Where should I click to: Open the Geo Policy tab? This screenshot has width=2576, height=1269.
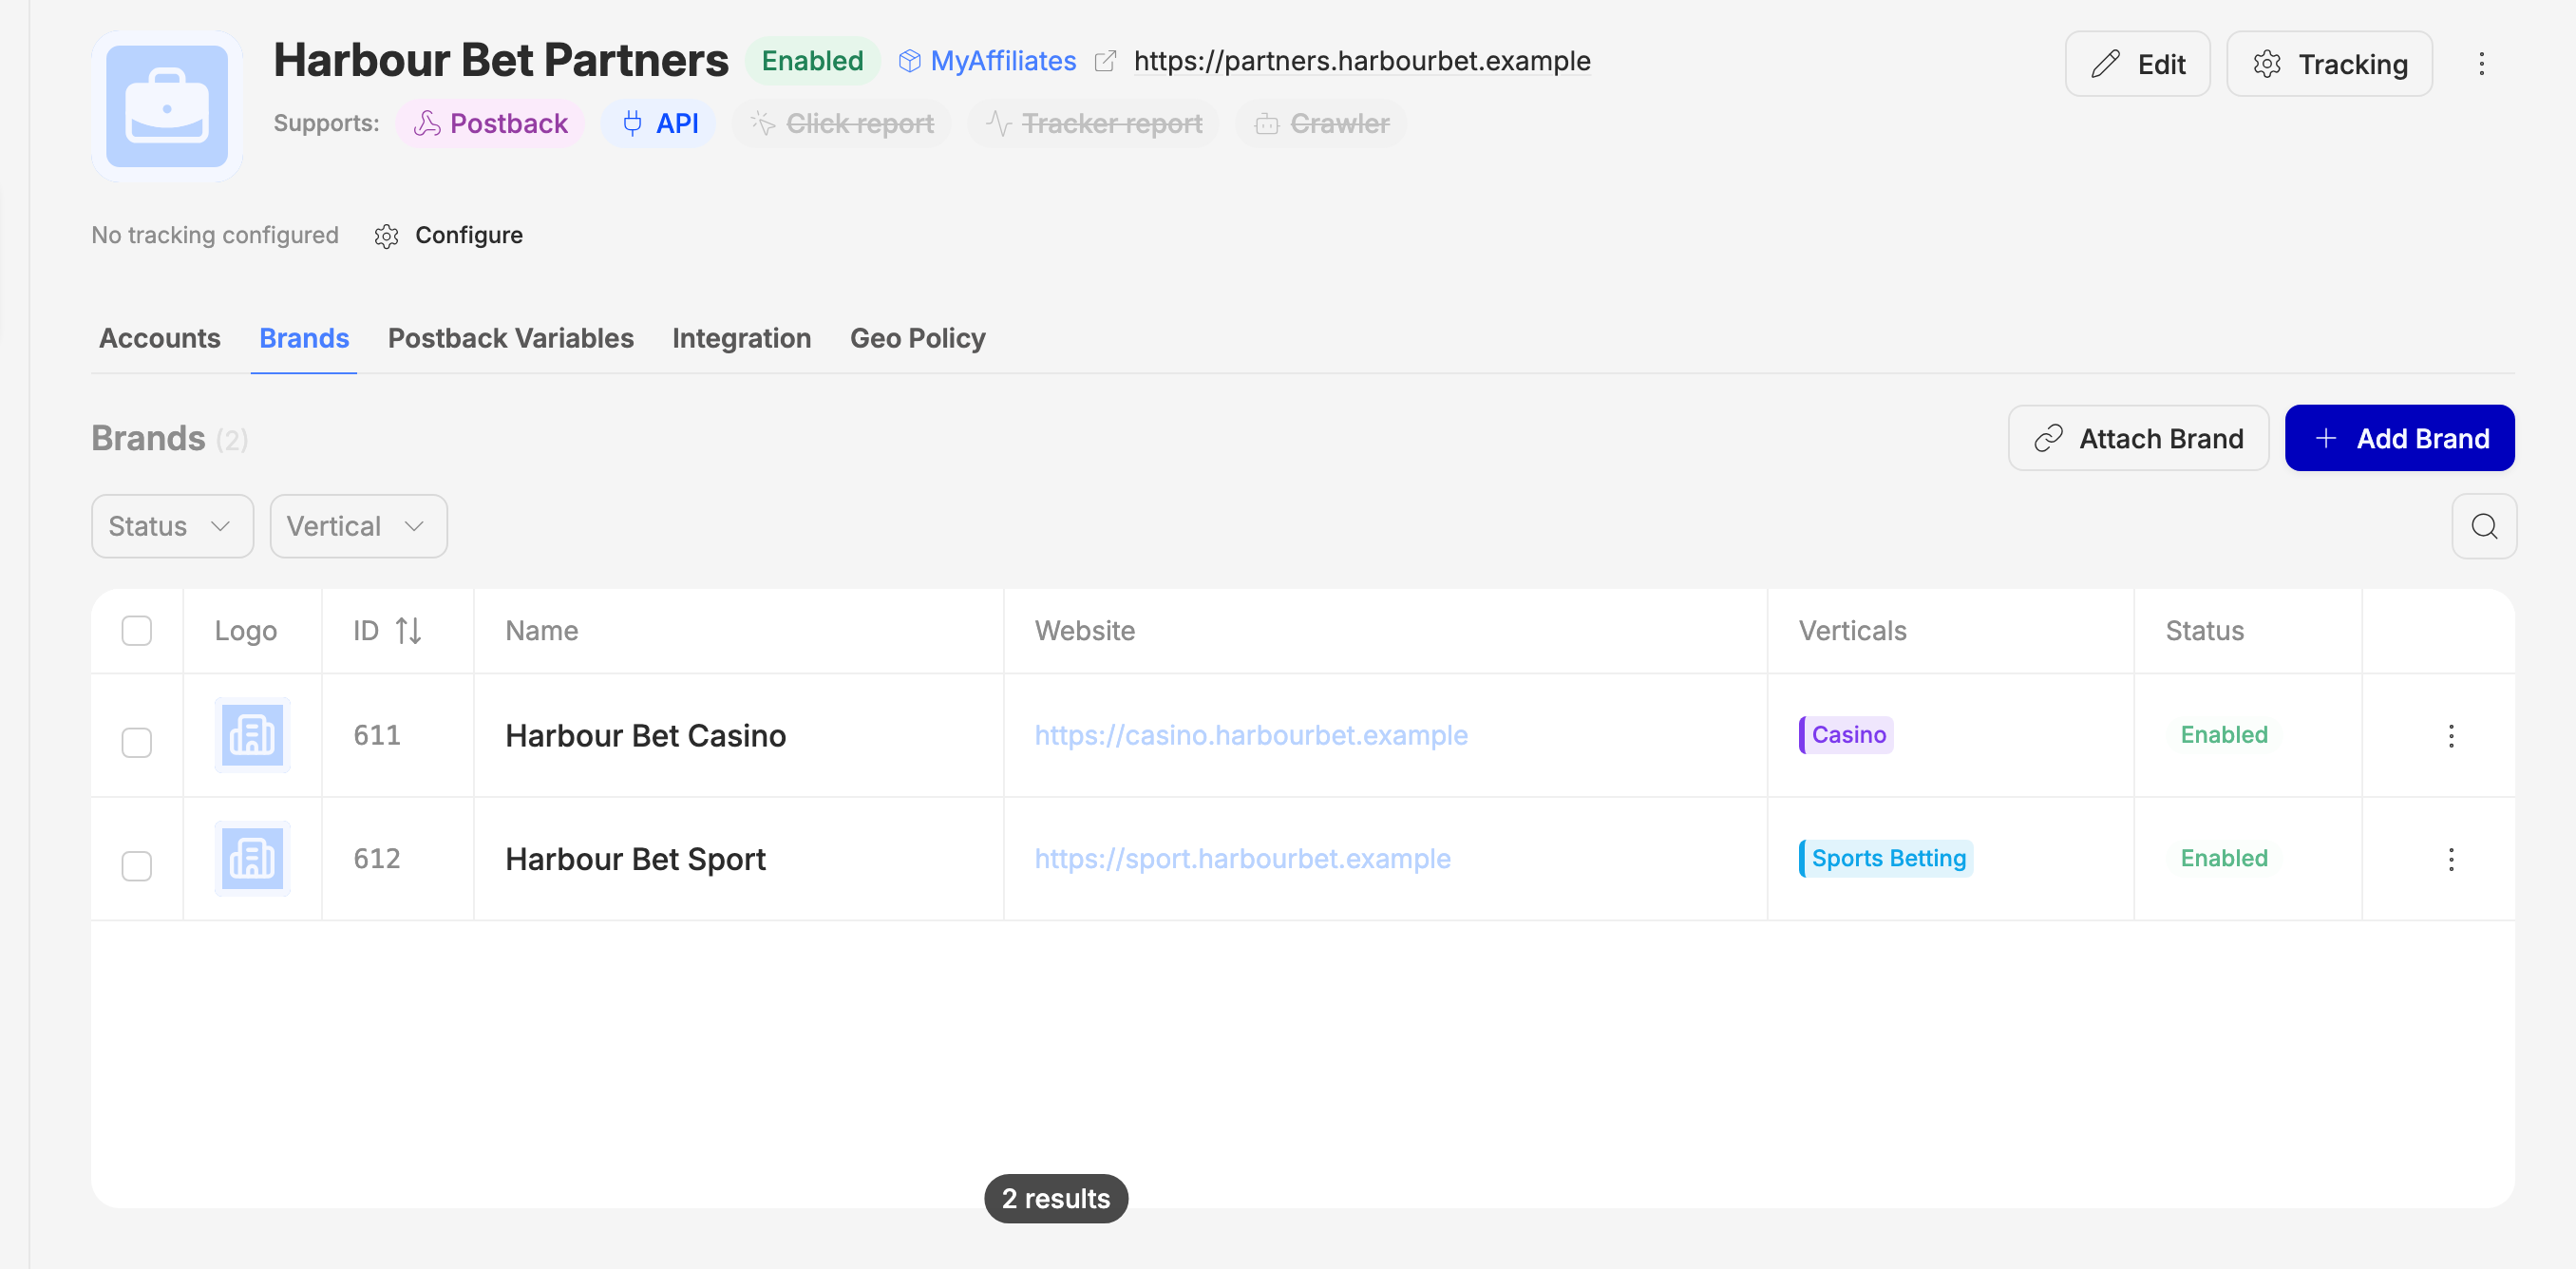(917, 339)
